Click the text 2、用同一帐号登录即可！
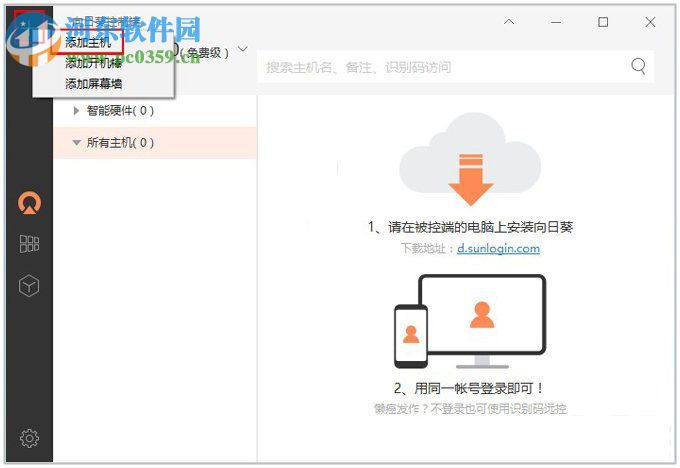 (468, 388)
